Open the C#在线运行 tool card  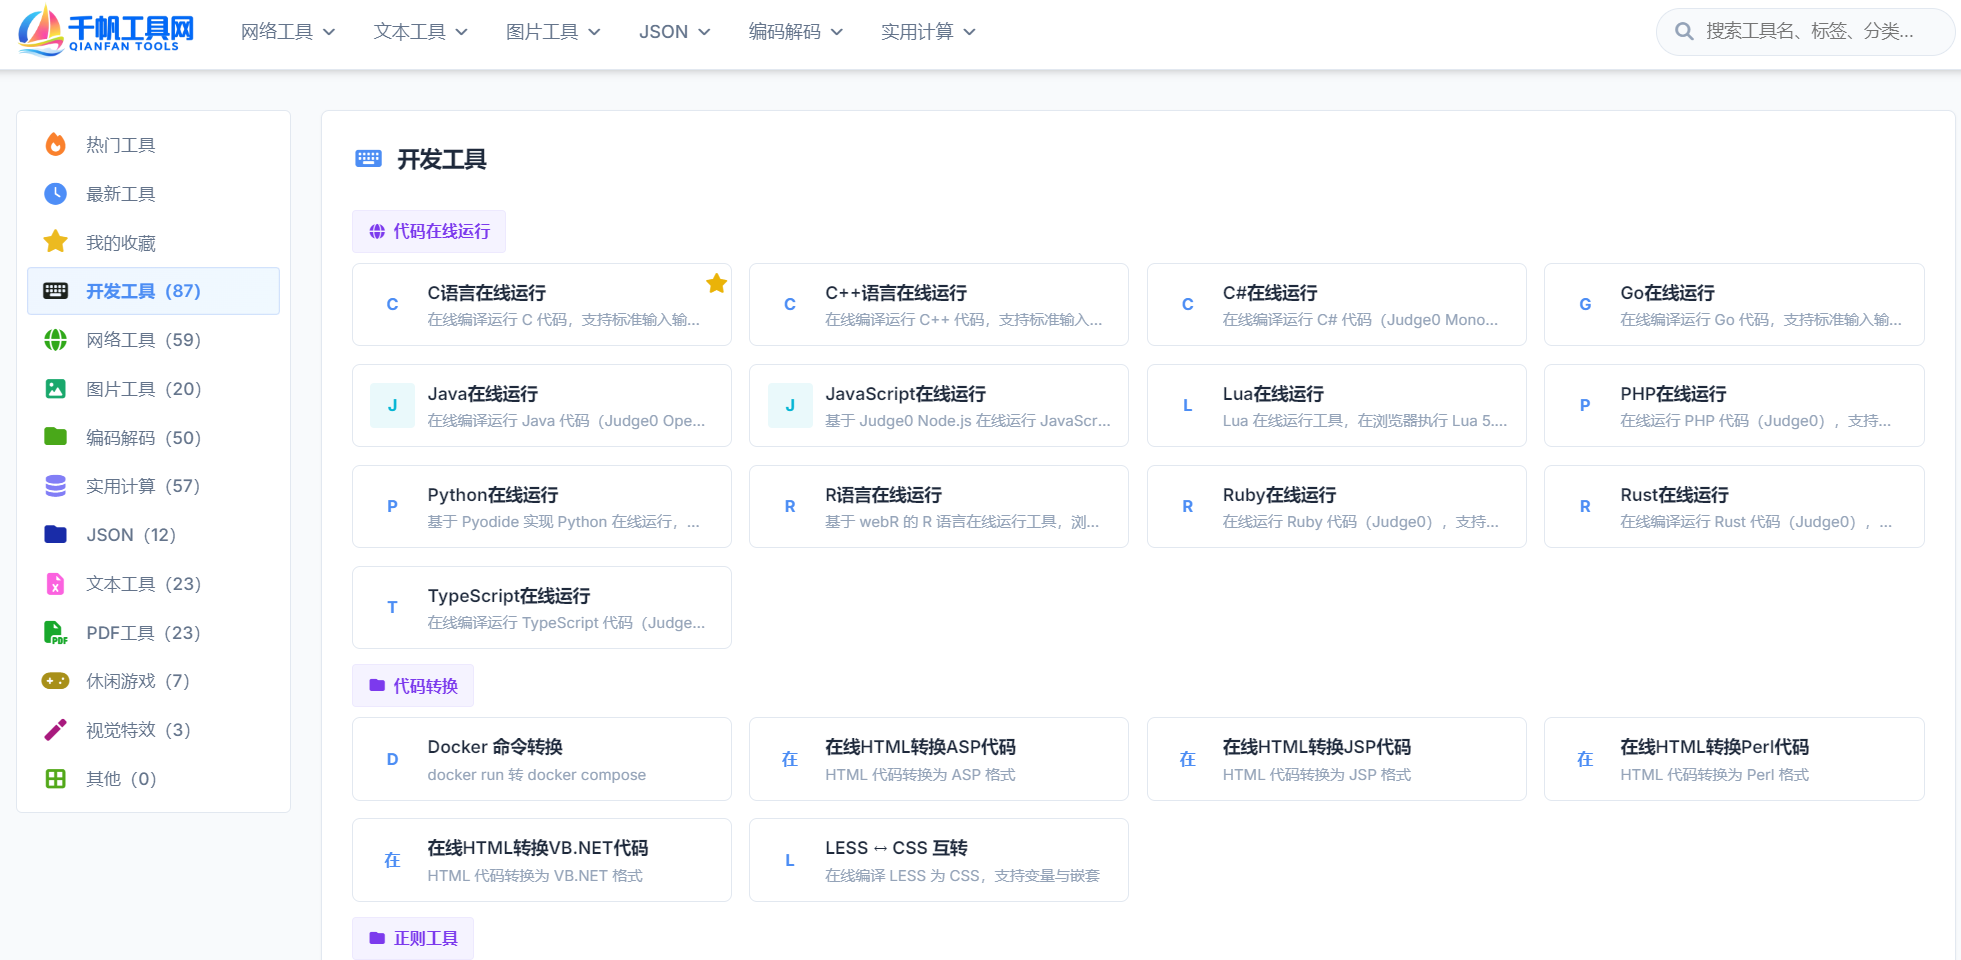tap(1336, 304)
